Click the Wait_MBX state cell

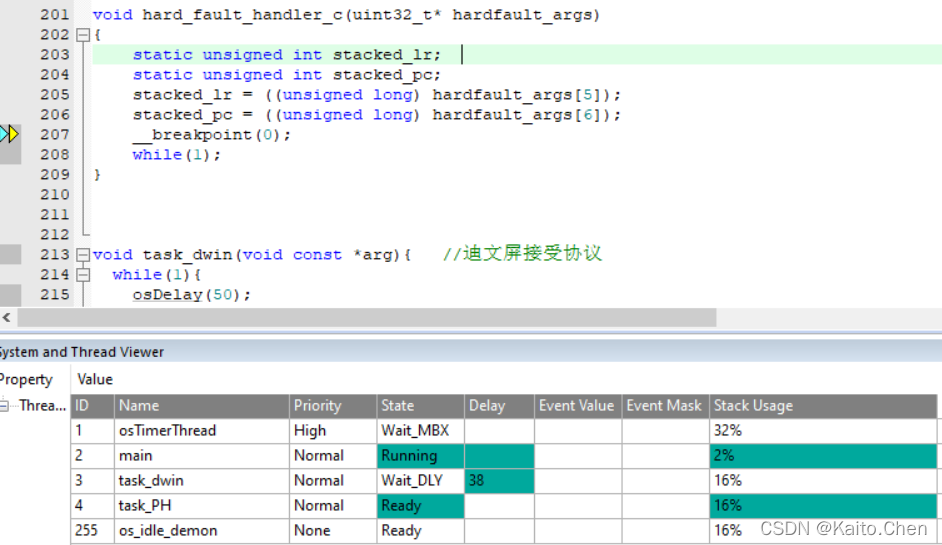(421, 431)
